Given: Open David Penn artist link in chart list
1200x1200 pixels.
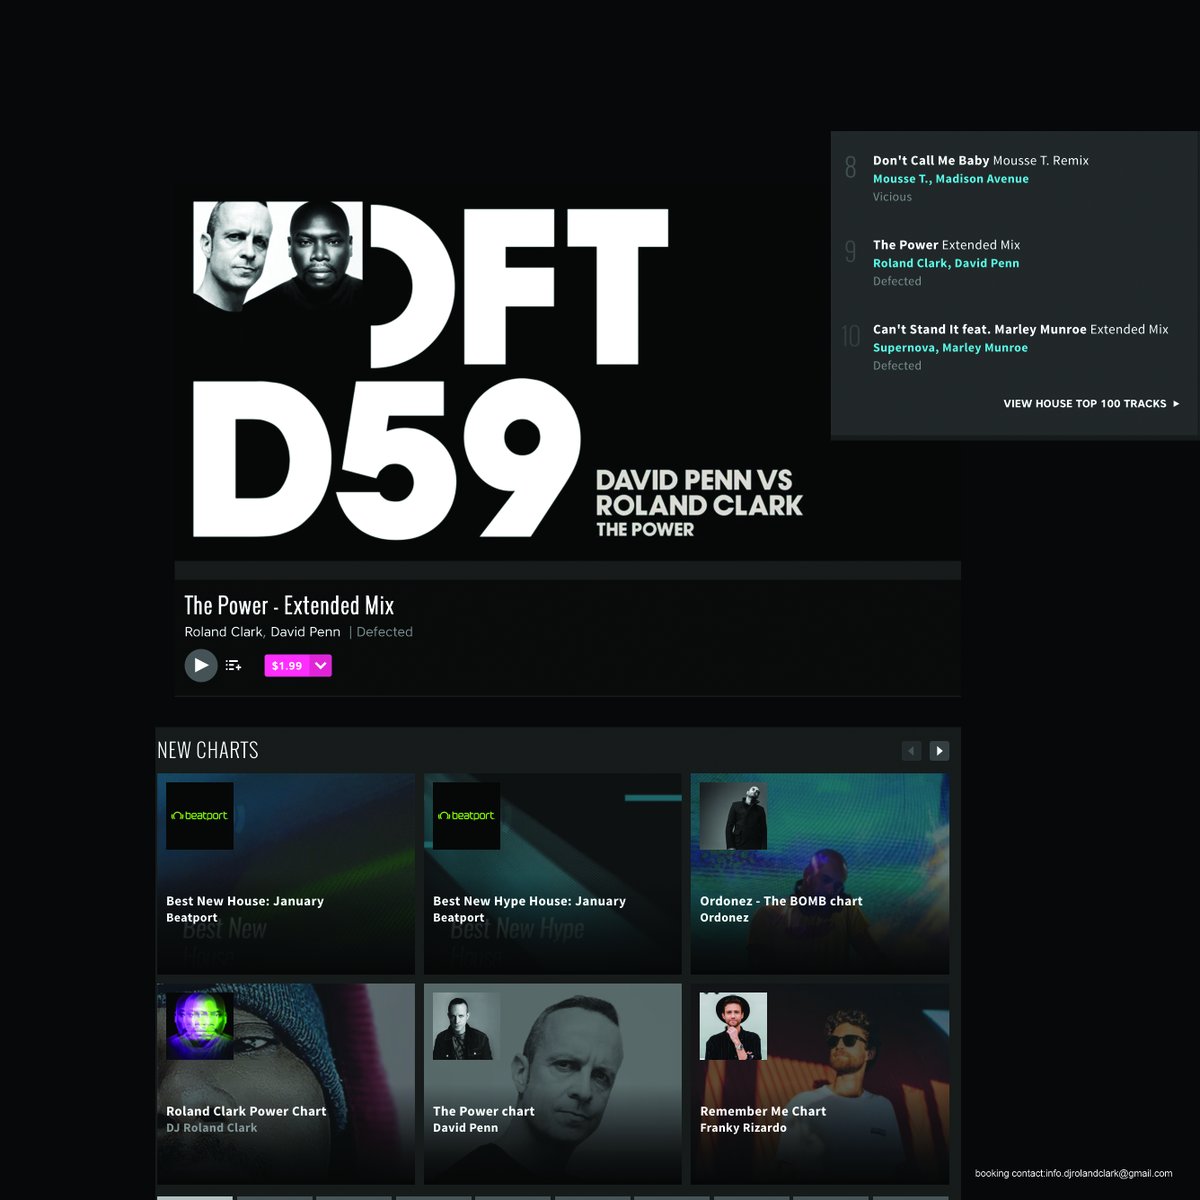Looking at the screenshot, I should click(987, 264).
